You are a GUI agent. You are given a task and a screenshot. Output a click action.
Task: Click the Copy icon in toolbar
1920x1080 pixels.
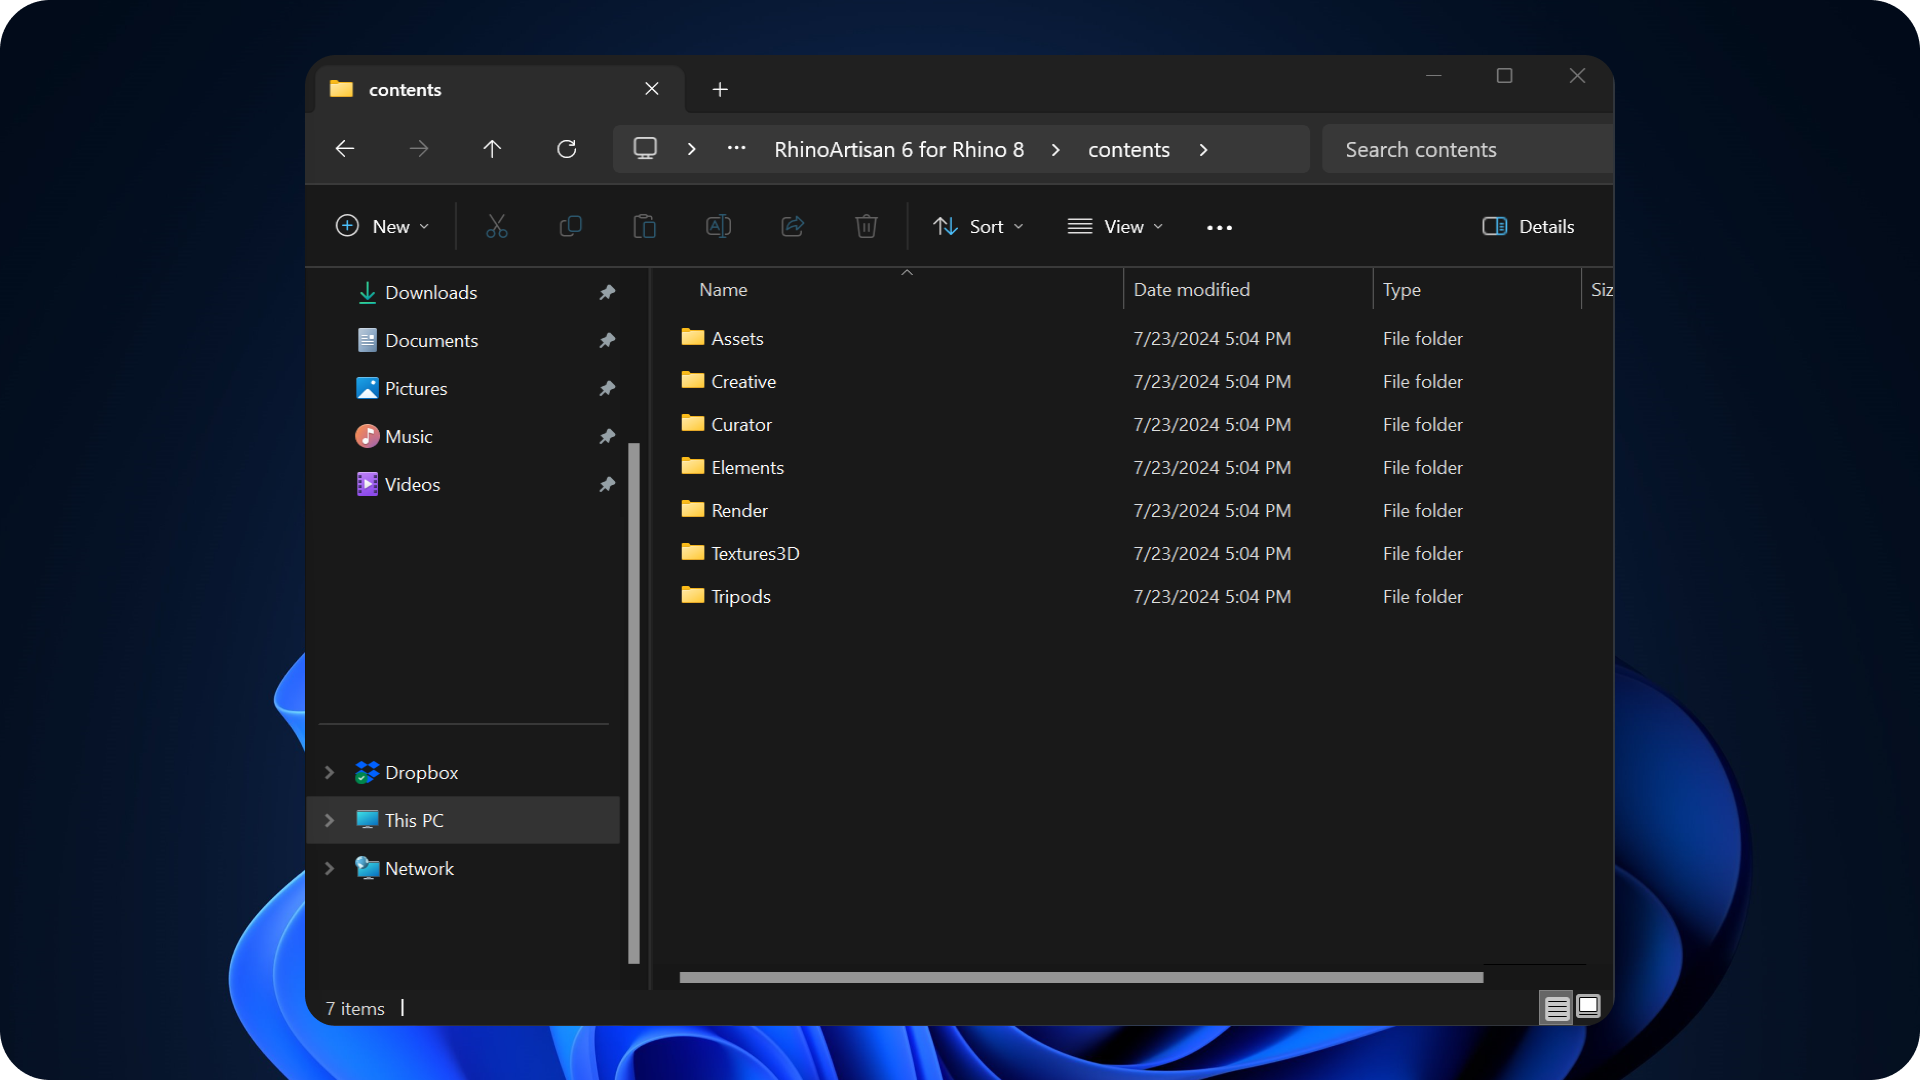tap(570, 227)
